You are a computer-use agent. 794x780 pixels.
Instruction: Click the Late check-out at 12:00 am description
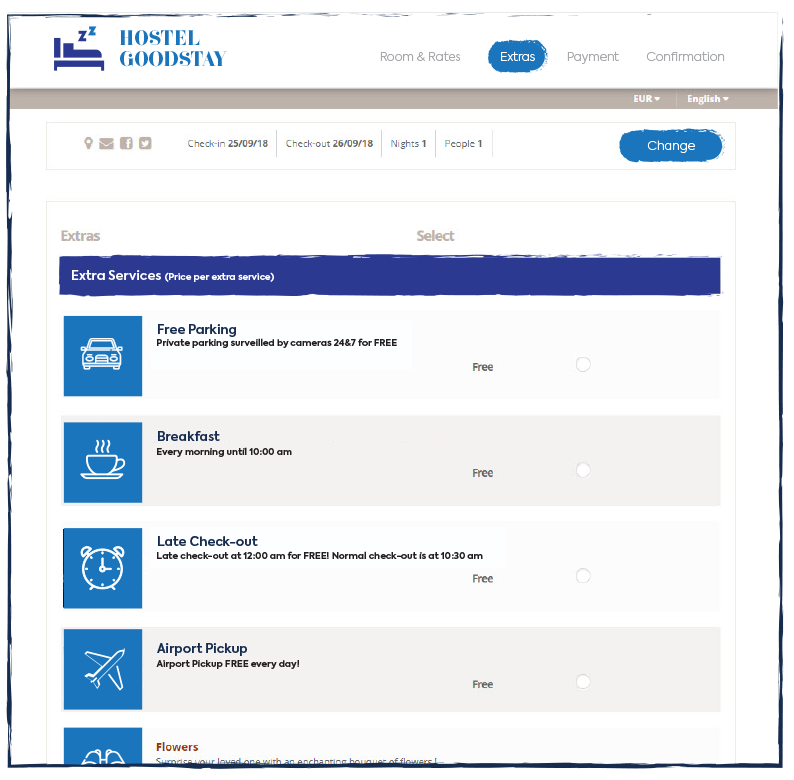pos(320,556)
